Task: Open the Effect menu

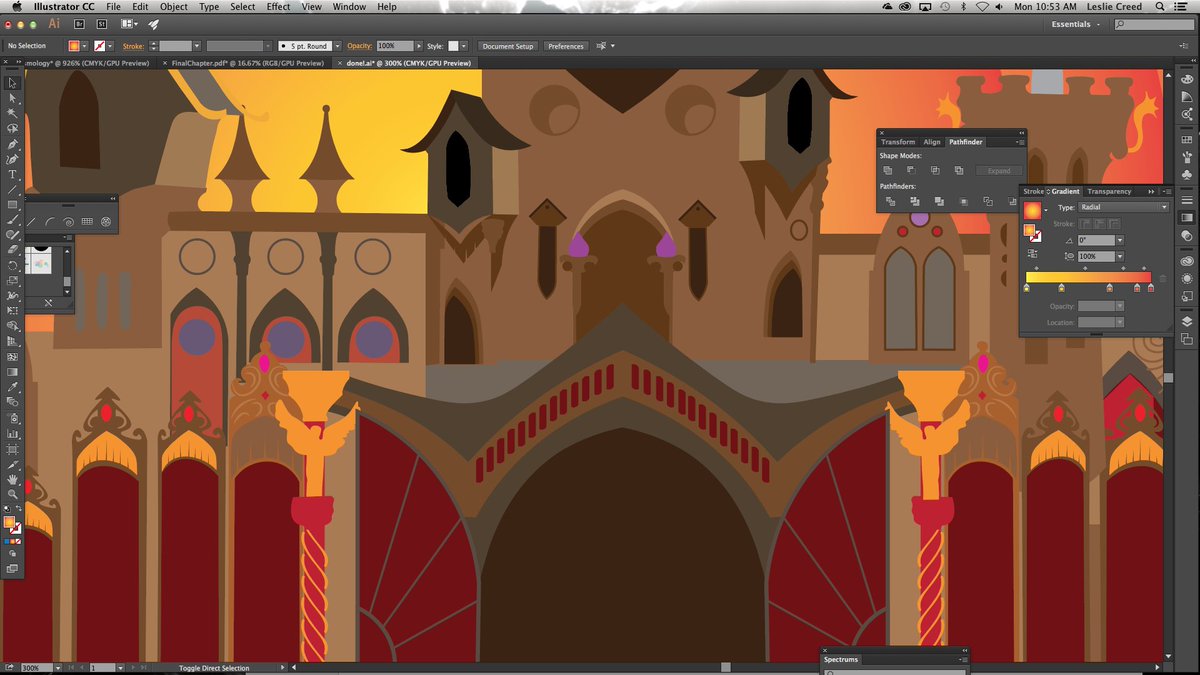Action: [278, 6]
